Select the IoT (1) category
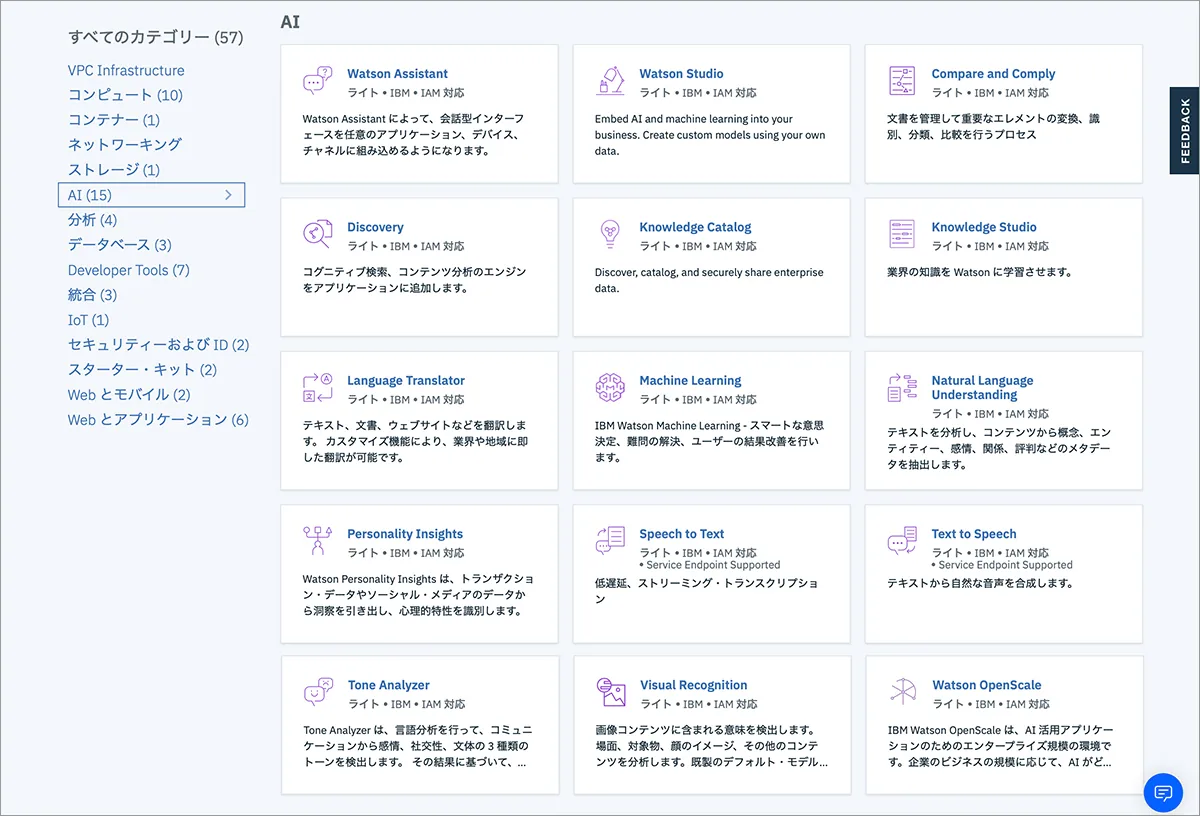The image size is (1200, 816). click(88, 320)
